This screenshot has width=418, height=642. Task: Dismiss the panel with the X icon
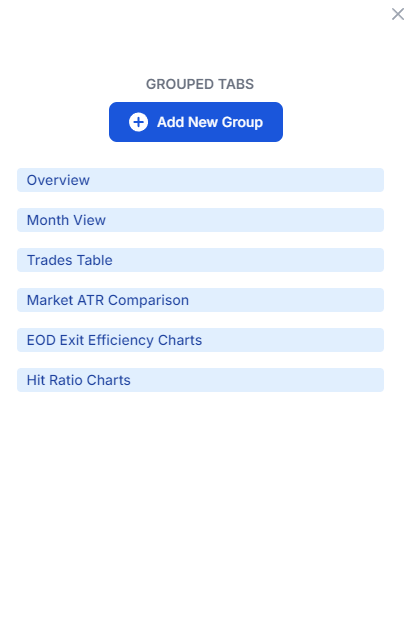pyautogui.click(x=398, y=14)
